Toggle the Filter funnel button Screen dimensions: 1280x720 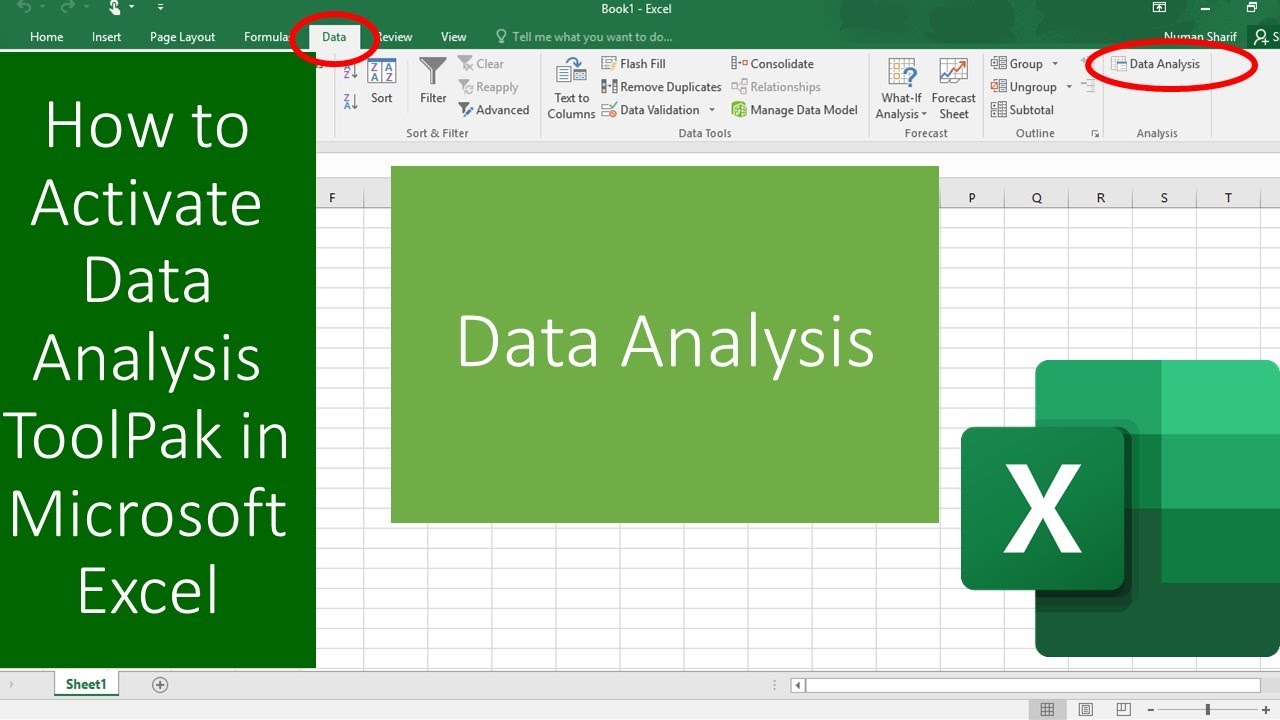pyautogui.click(x=433, y=83)
